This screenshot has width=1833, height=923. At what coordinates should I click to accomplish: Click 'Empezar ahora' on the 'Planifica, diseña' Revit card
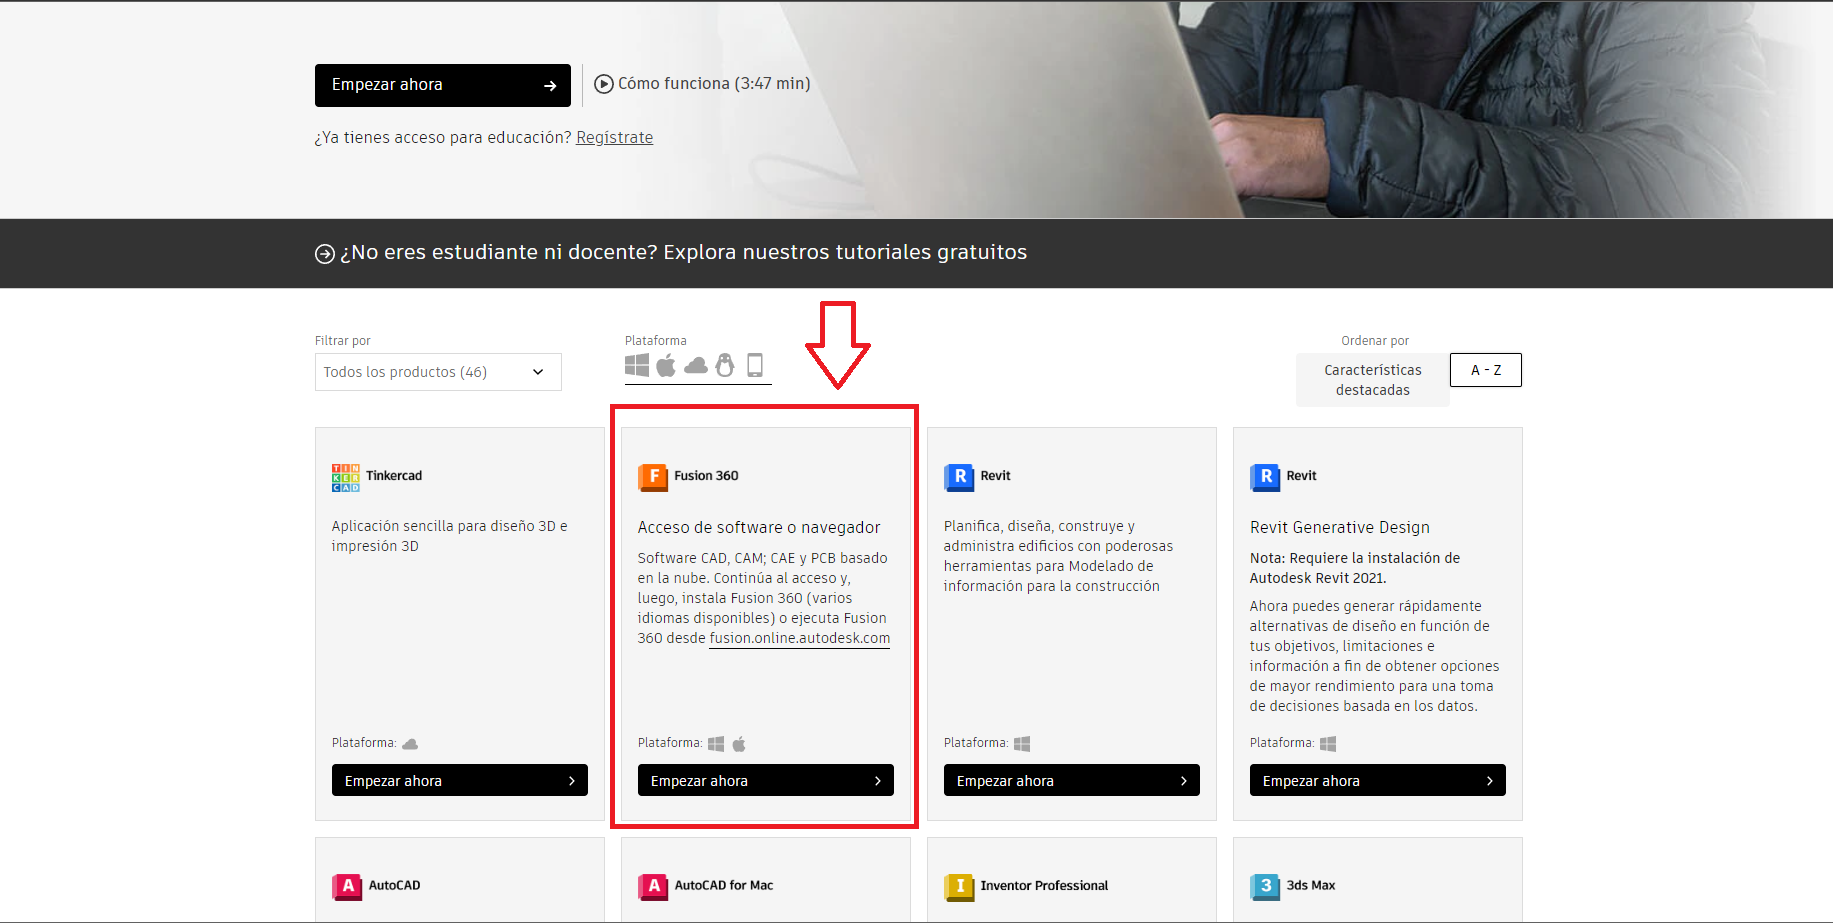(1072, 781)
